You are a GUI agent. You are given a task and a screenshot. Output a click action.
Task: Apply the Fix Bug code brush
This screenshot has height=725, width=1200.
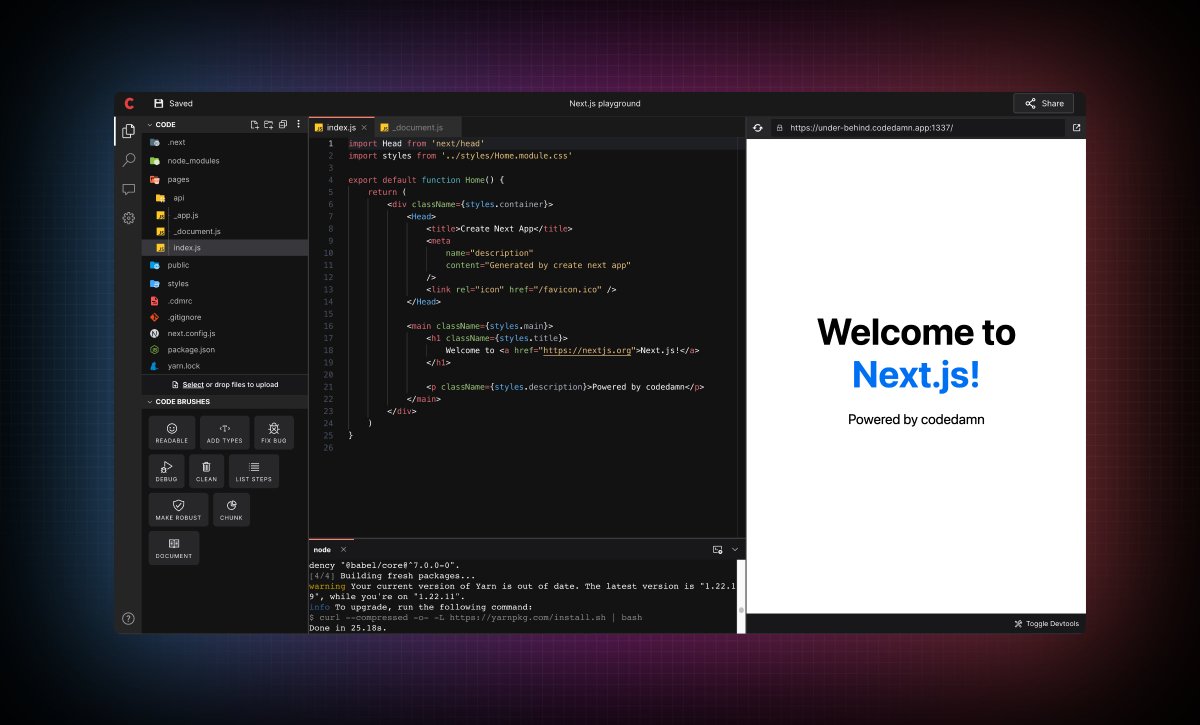(274, 433)
